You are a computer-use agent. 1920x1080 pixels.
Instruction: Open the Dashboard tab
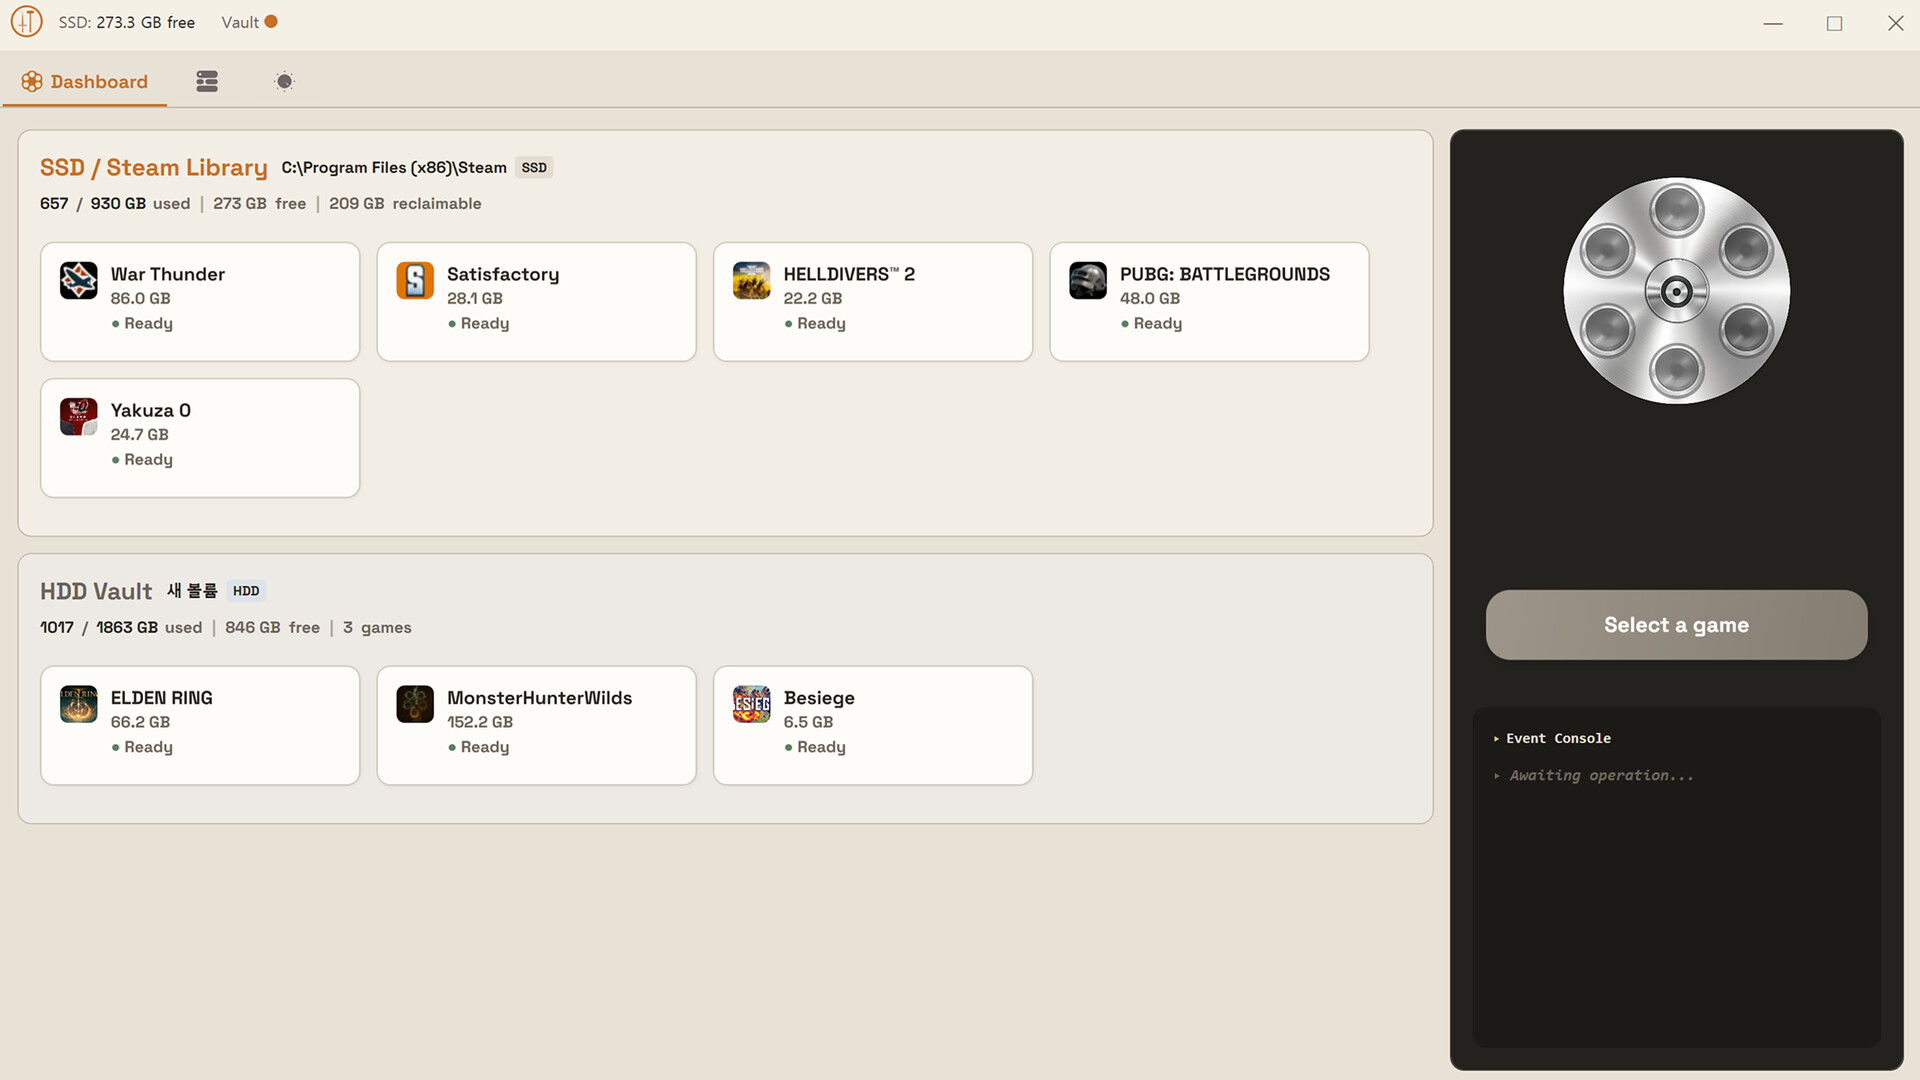tap(84, 82)
